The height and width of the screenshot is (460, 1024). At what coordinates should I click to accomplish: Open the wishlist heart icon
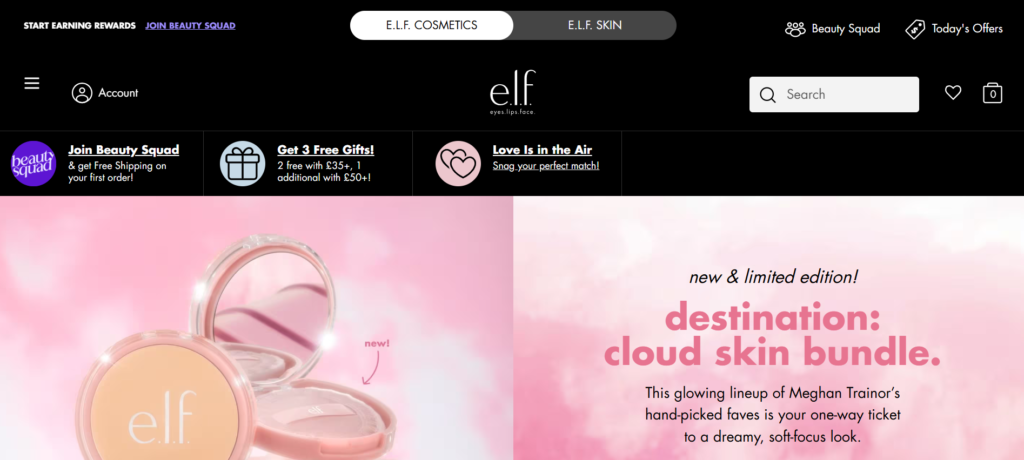pyautogui.click(x=953, y=93)
